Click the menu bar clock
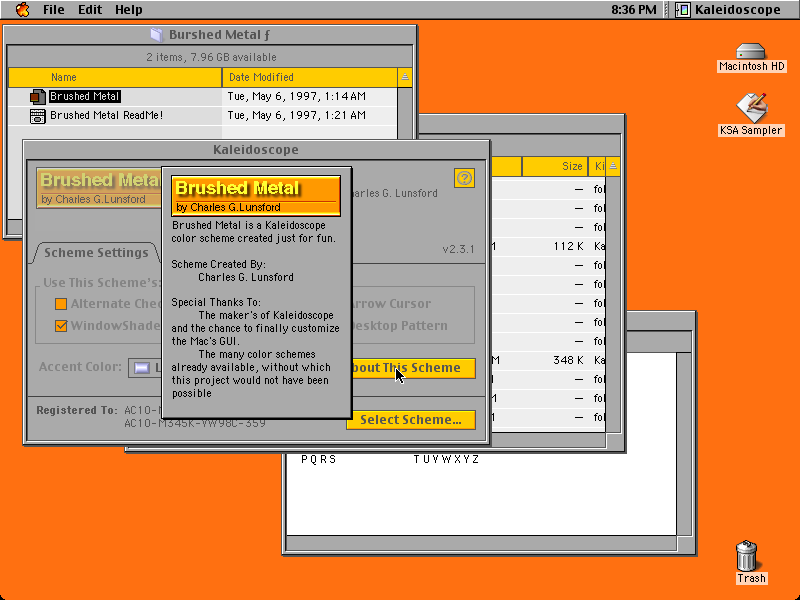800x600 pixels. tap(634, 10)
